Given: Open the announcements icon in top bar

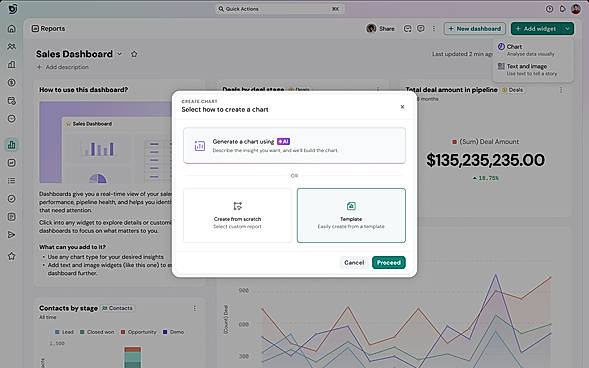Looking at the screenshot, I should (x=562, y=9).
